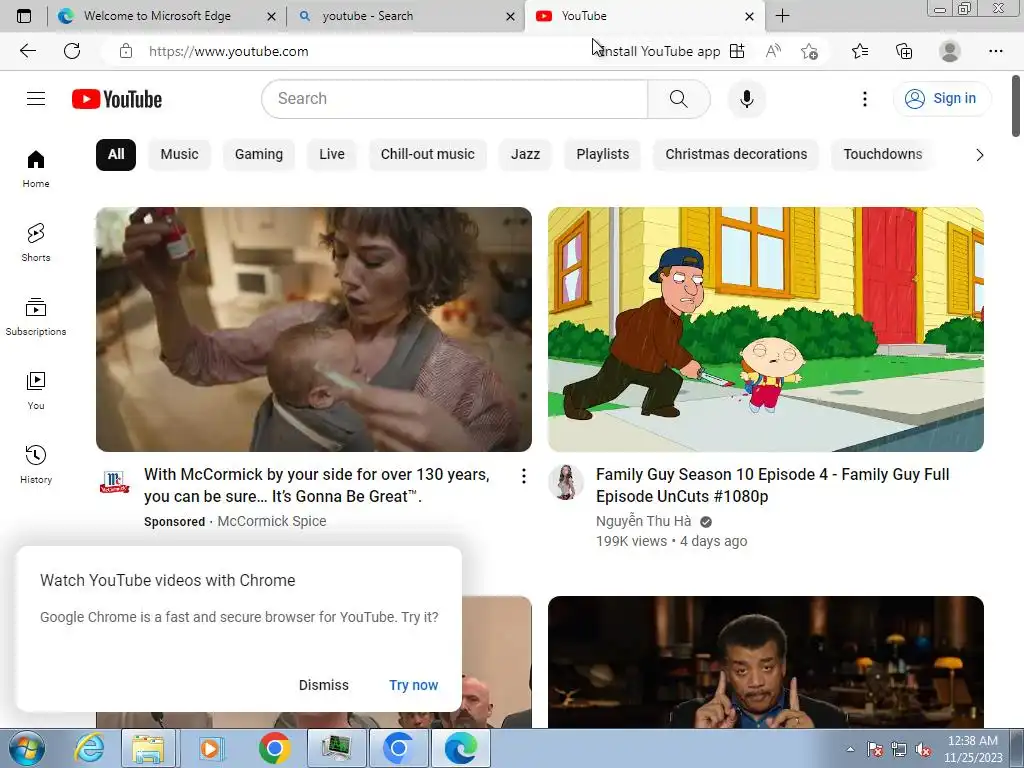This screenshot has width=1024, height=768.
Task: Select the All filter chip
Action: [116, 155]
